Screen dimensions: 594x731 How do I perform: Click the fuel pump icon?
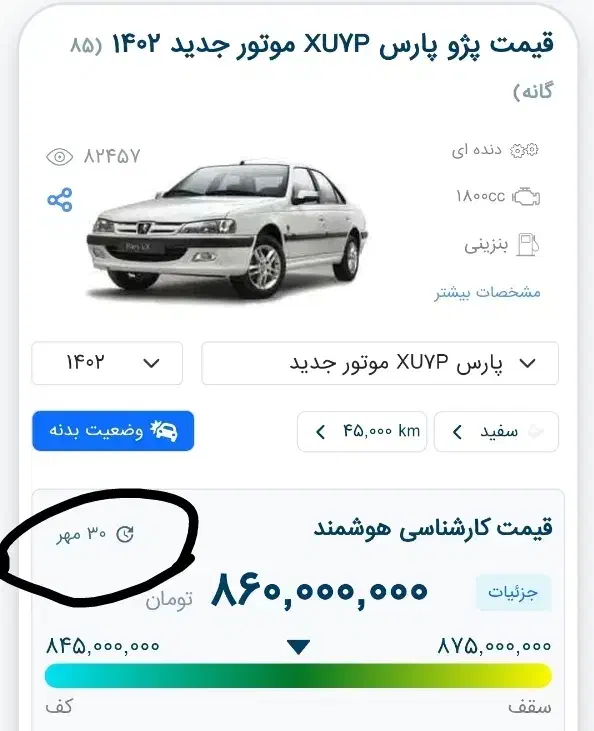click(528, 245)
